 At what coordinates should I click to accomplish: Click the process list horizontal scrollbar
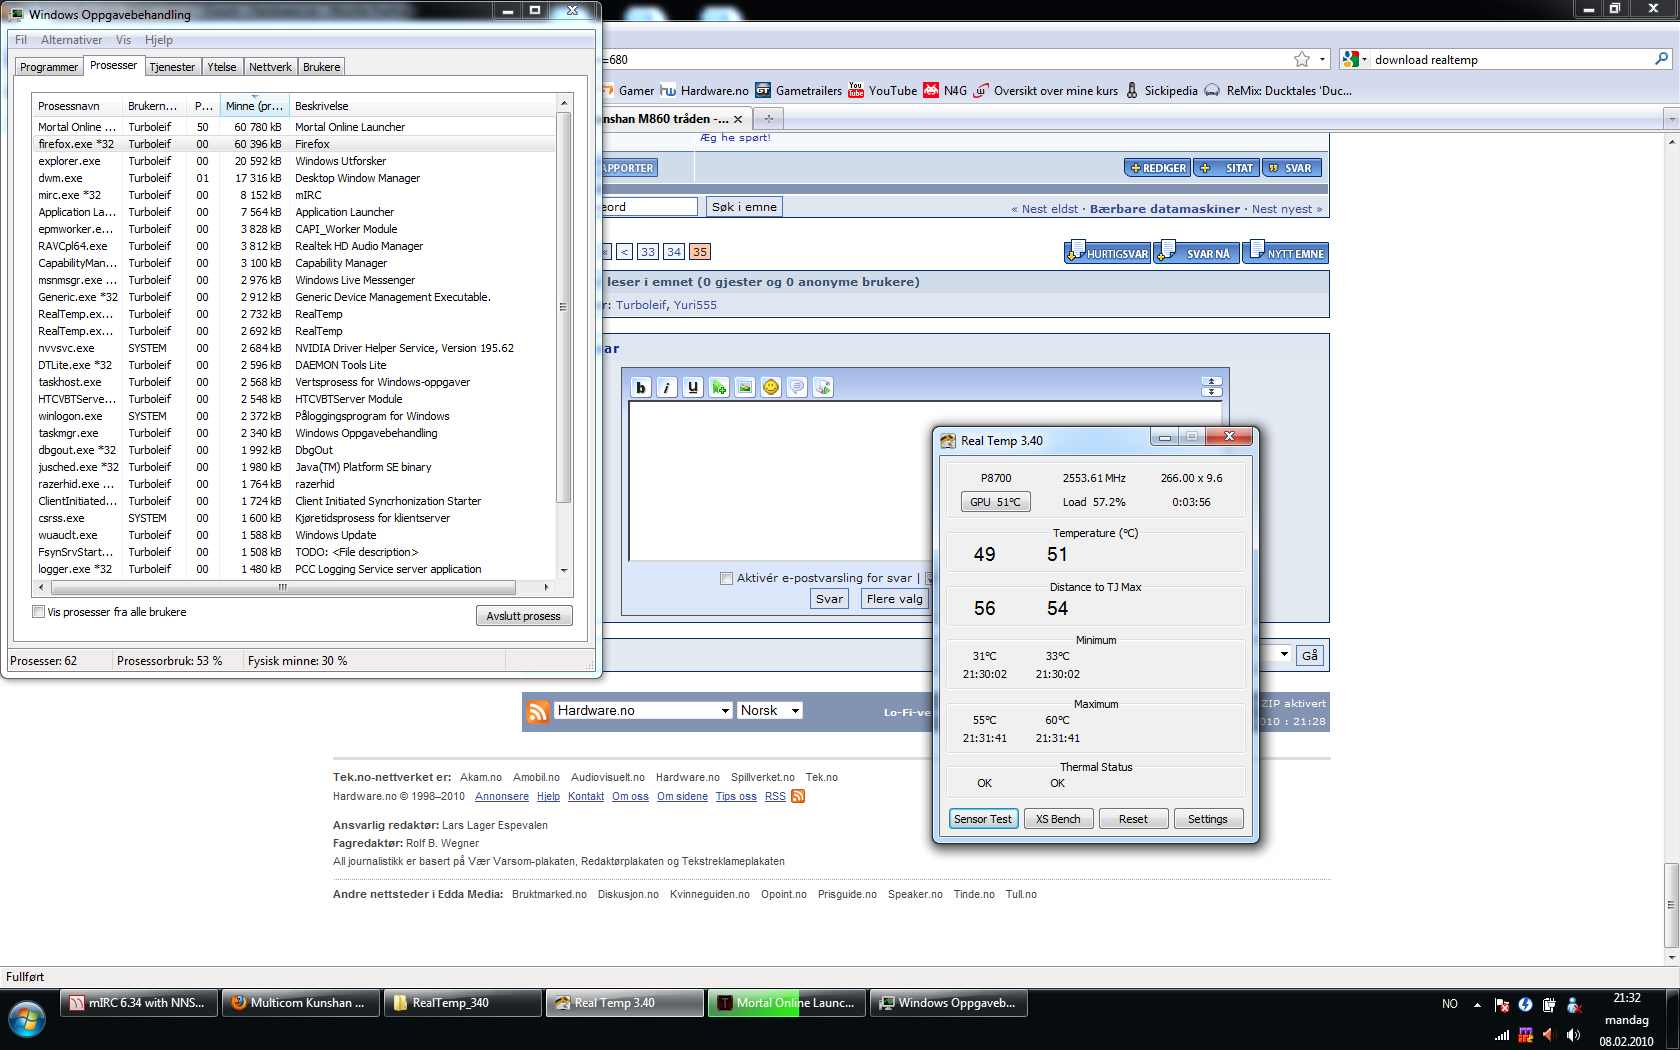(283, 587)
